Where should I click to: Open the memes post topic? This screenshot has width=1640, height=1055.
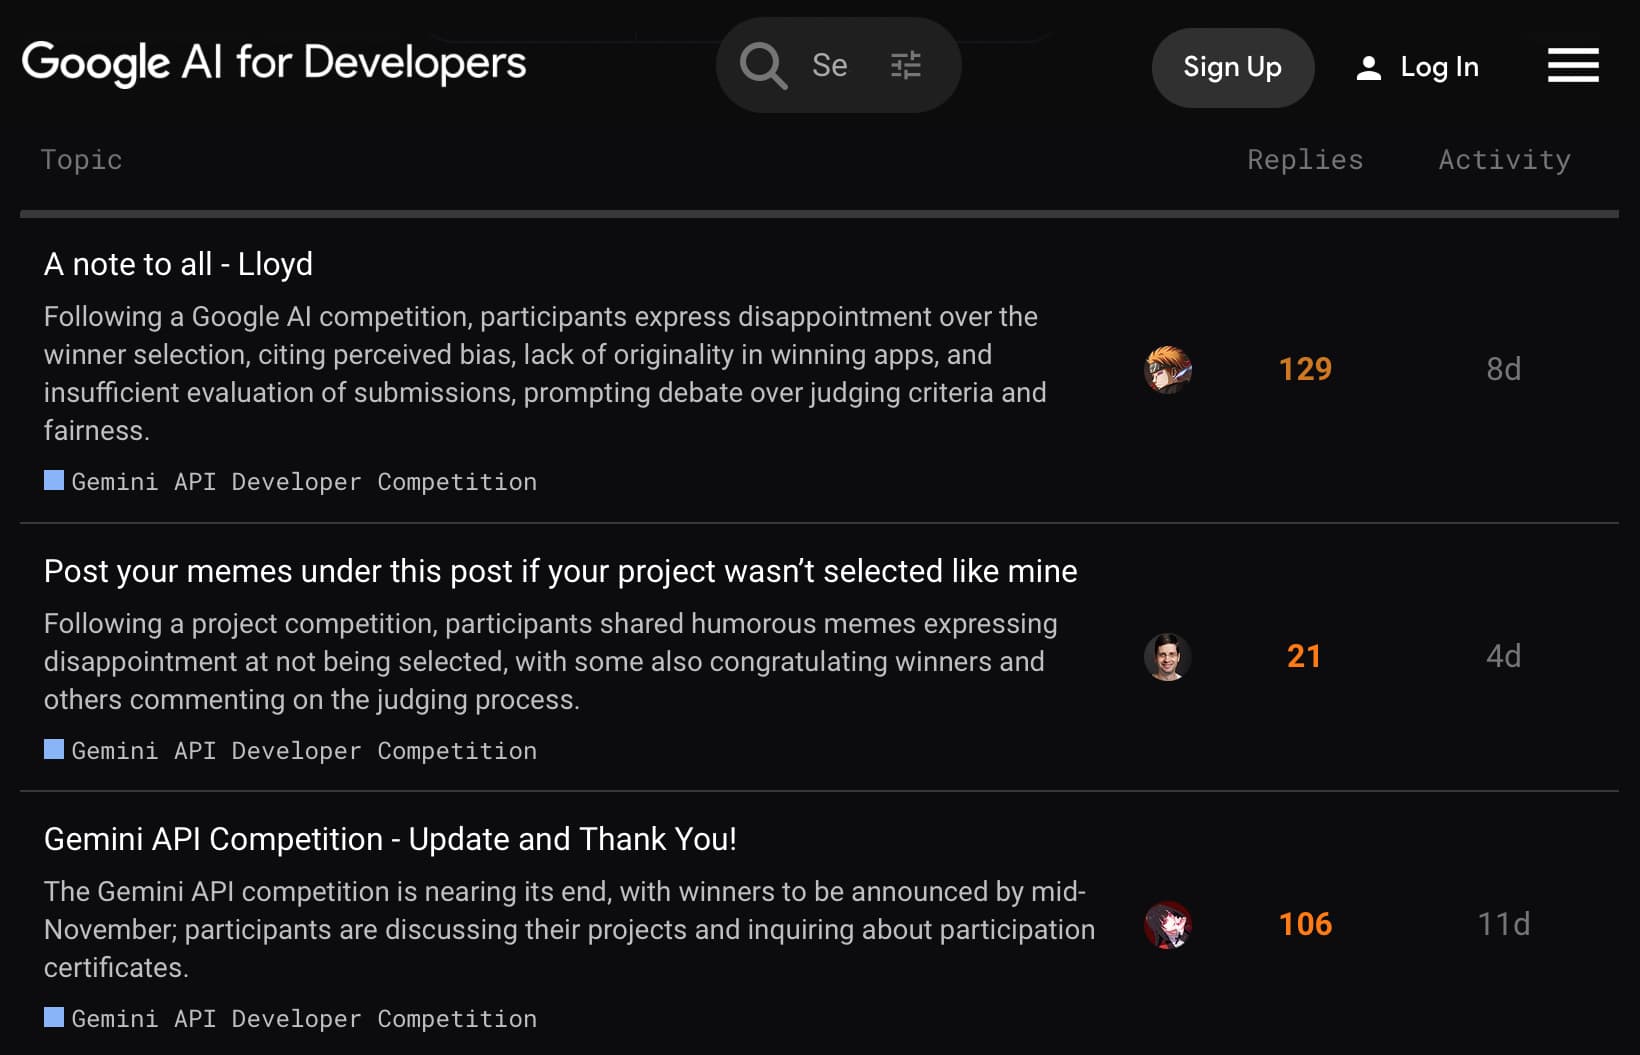(x=560, y=571)
